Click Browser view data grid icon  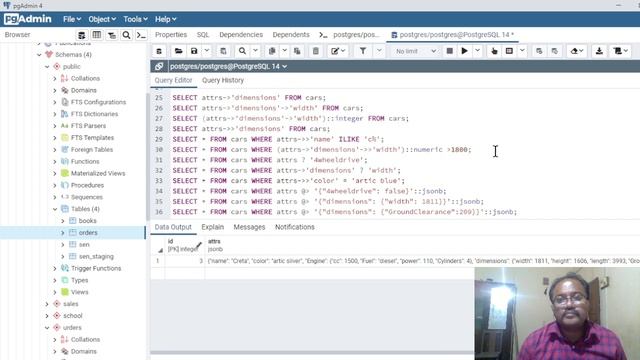[x=97, y=35]
